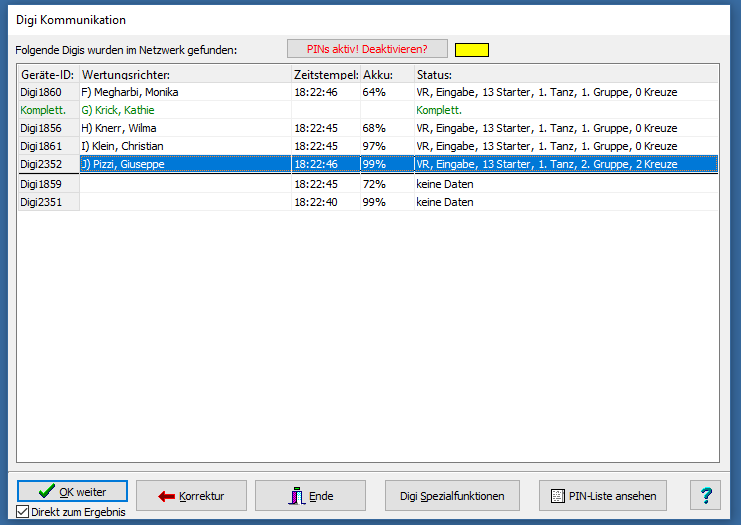Click the Ende exit door button
Viewport: 741px width, 525px height.
click(310, 495)
